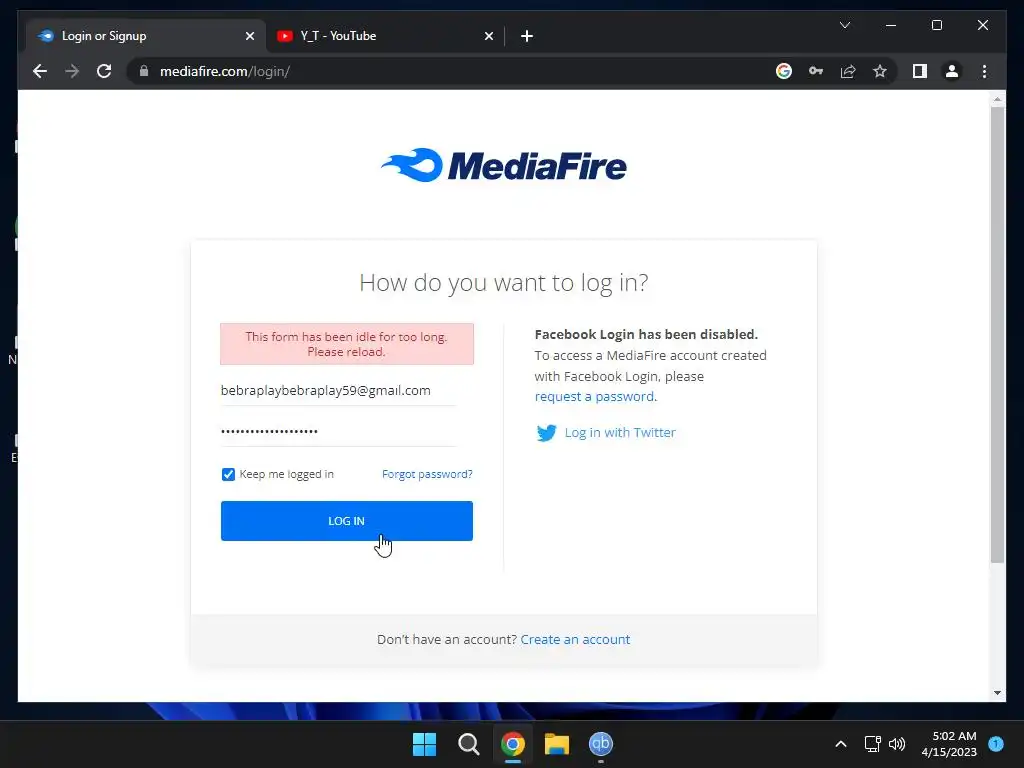Click the Google account icon in address bar
1024x768 pixels.
coord(784,71)
